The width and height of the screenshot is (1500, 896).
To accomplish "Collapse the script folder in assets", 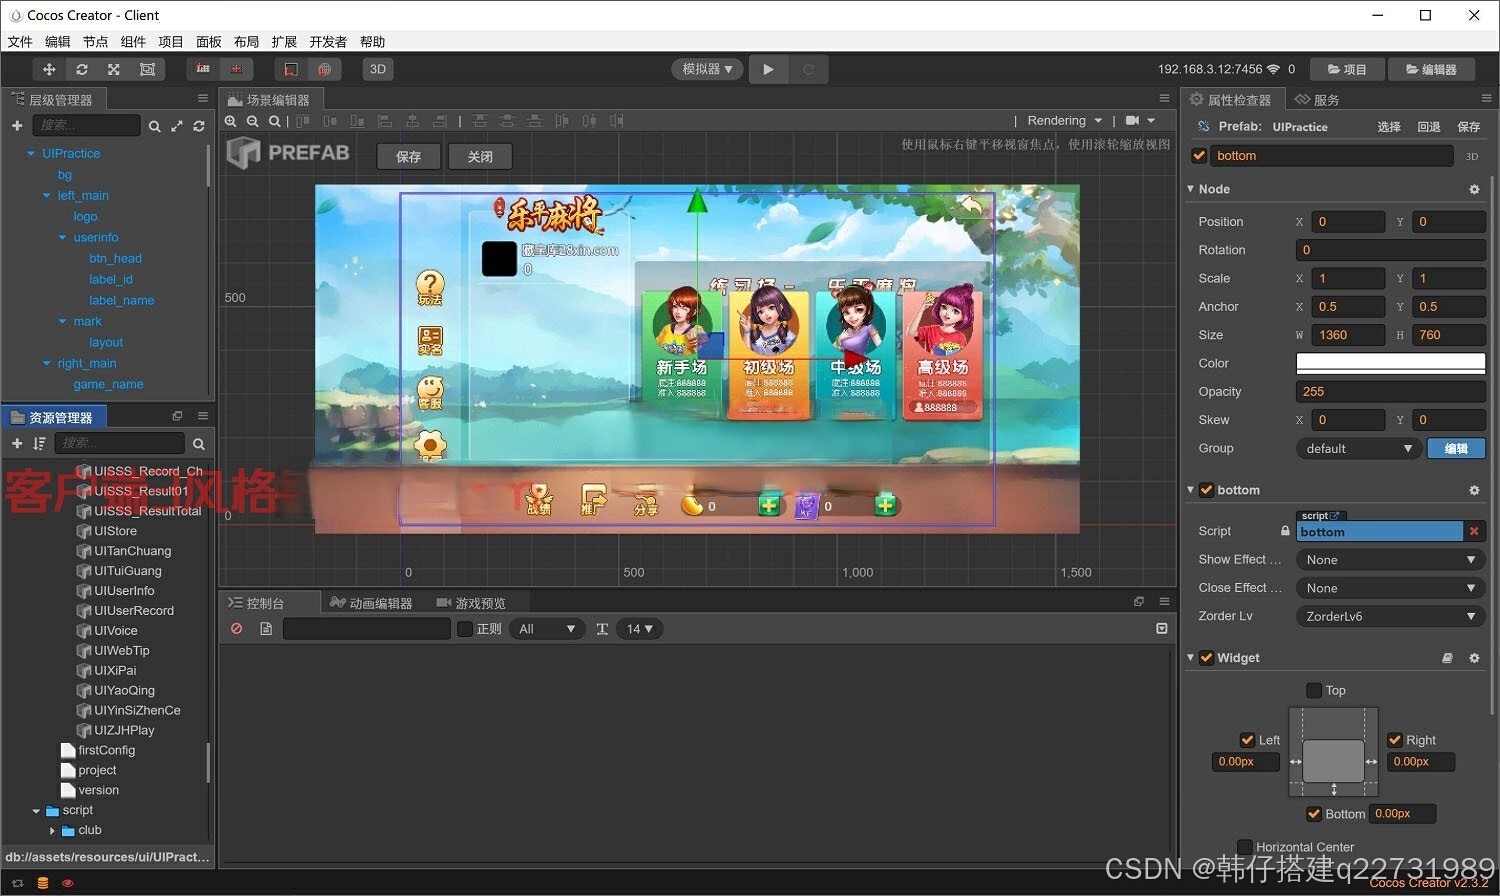I will pos(36,811).
